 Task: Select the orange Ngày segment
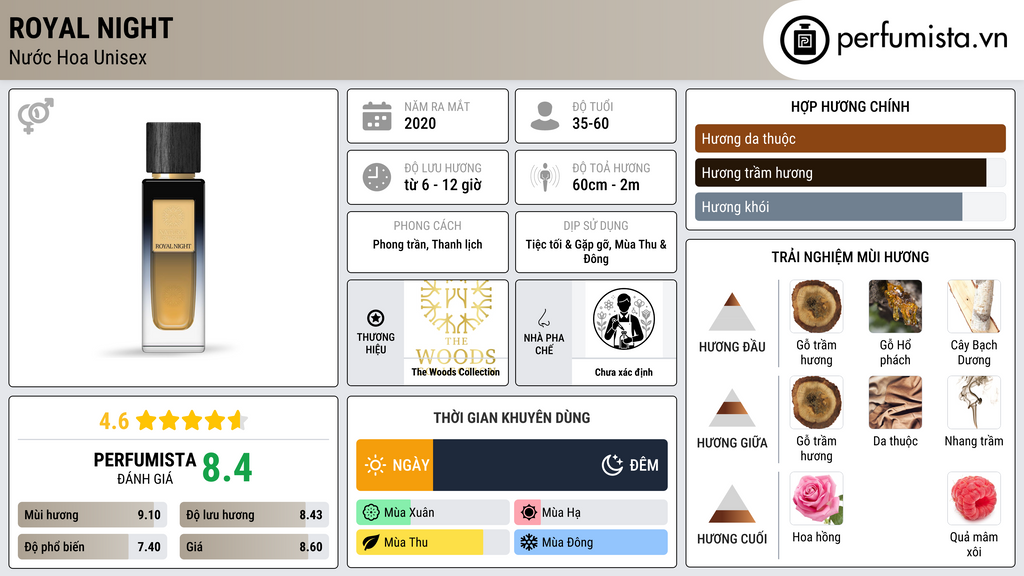point(394,465)
